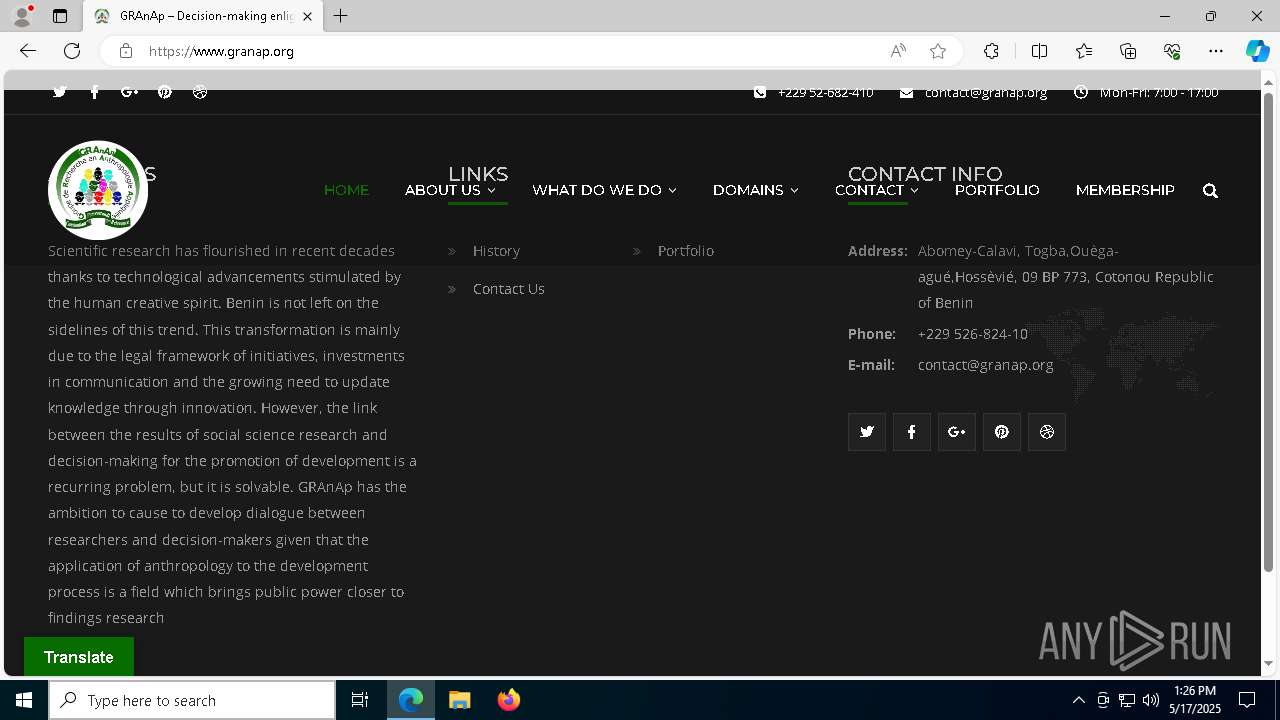Open the Copilot icon in Edge
Screen dimensions: 1280x720
(1257, 51)
